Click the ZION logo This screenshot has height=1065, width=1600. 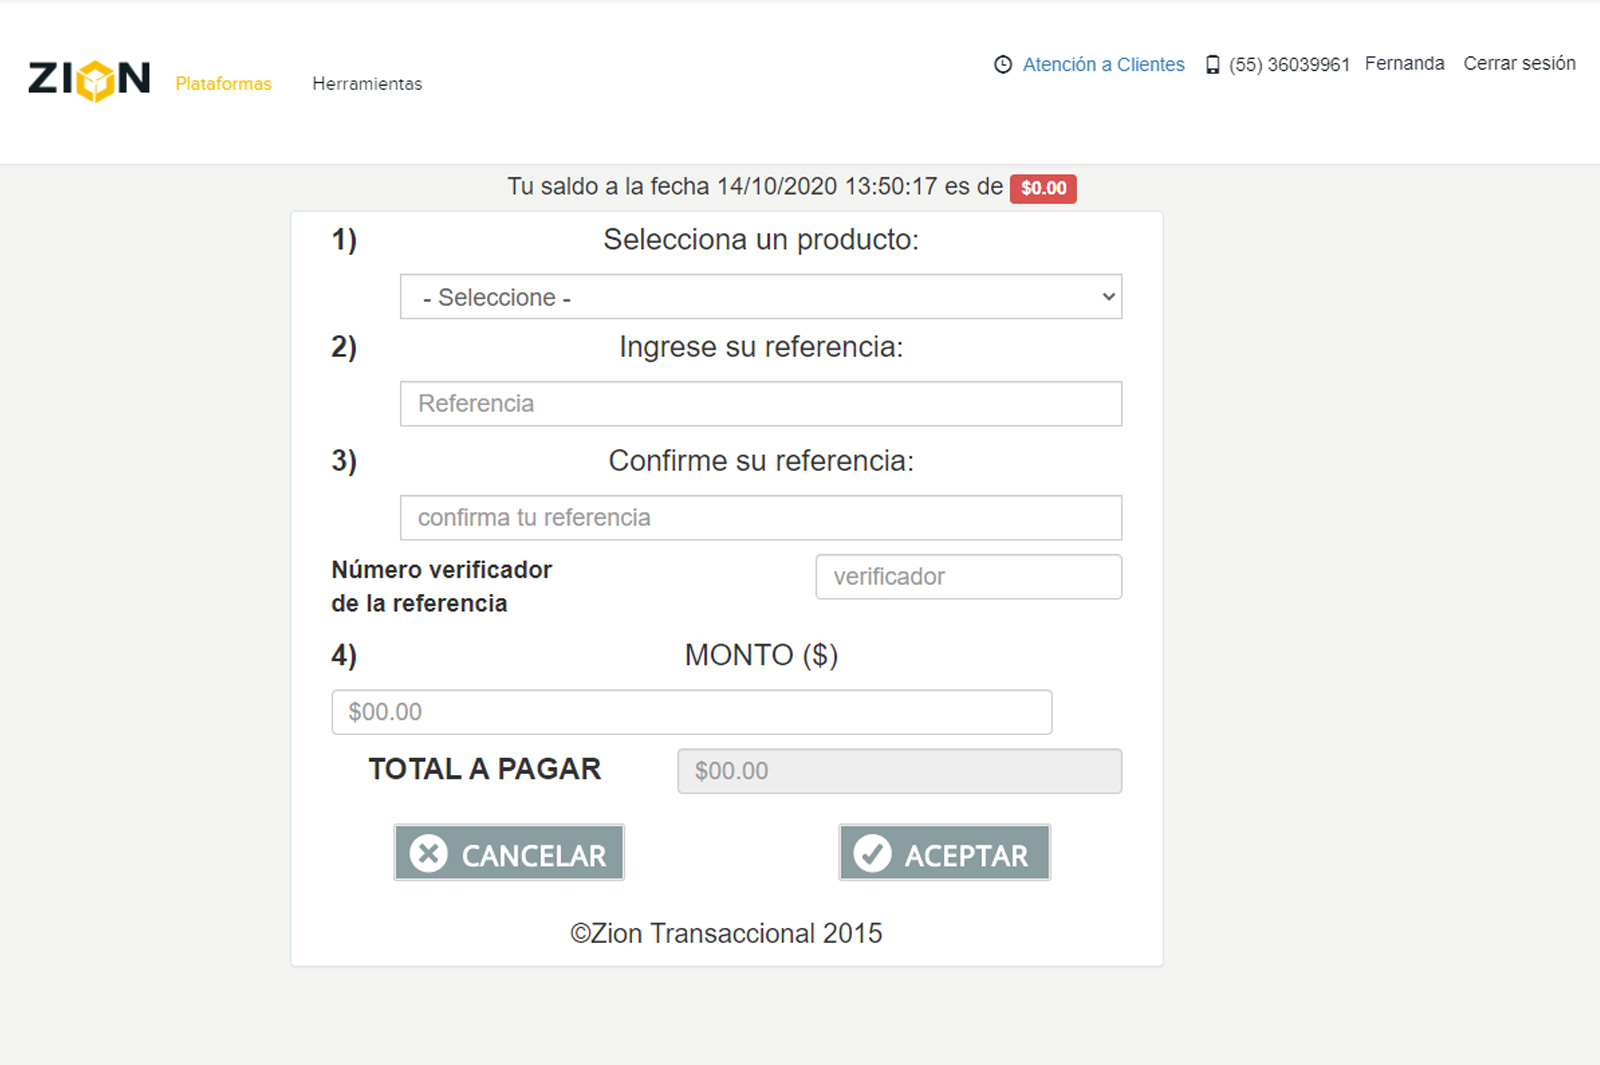(x=89, y=80)
